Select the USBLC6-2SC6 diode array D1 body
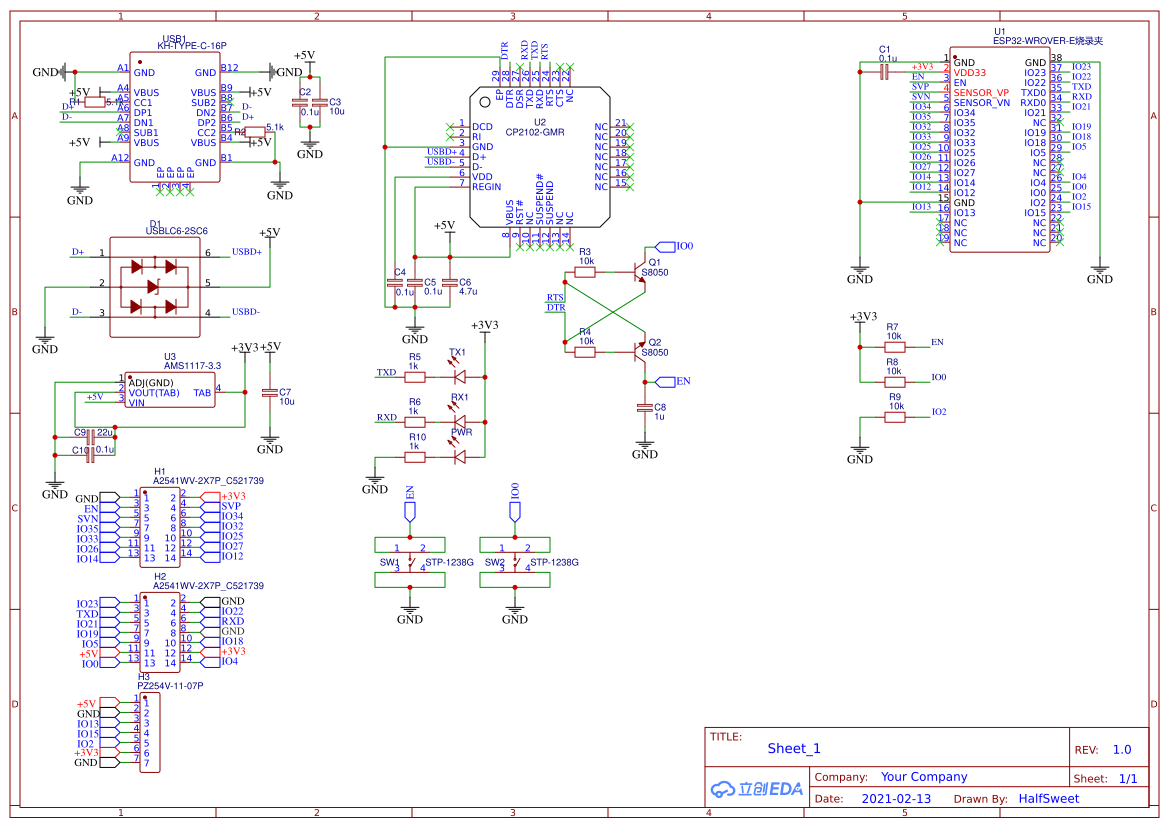 pyautogui.click(x=155, y=287)
